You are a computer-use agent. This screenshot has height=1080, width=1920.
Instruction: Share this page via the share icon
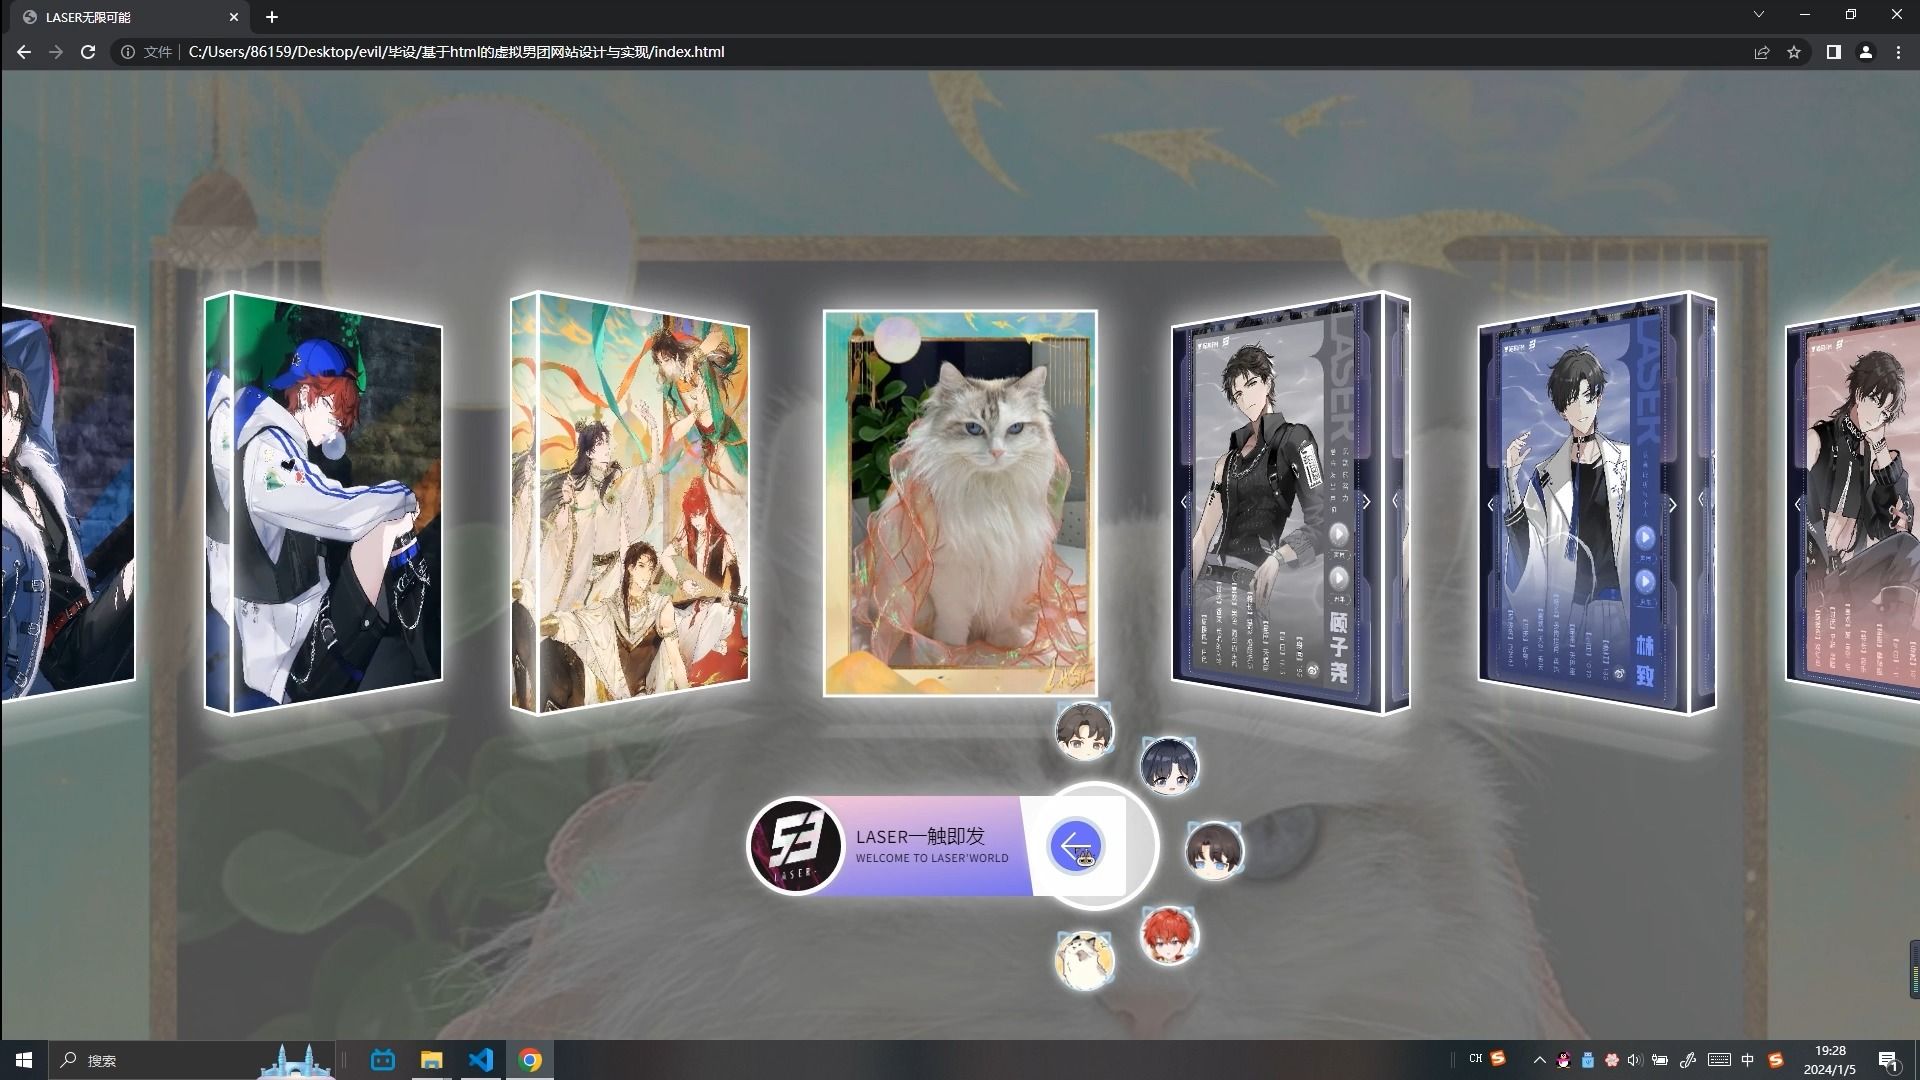(1762, 52)
